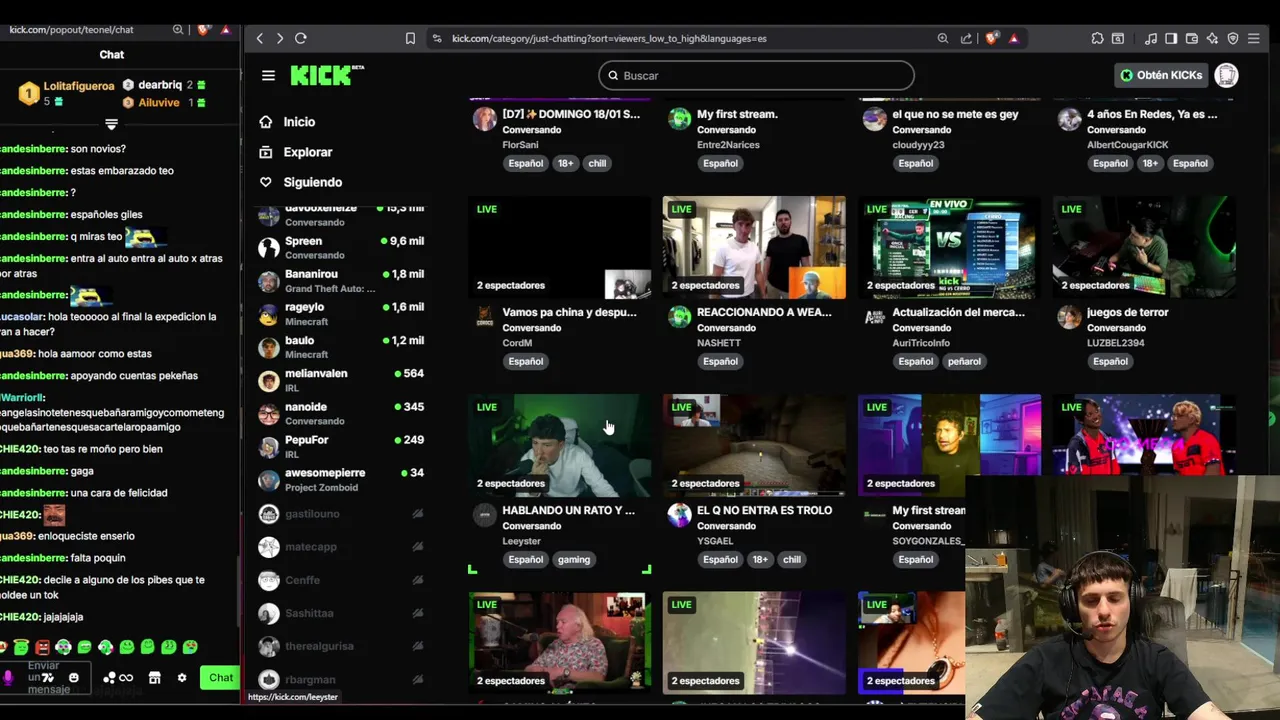Open the Brave Wallet icon
Screen dimensions: 1280x720
[x=1192, y=38]
